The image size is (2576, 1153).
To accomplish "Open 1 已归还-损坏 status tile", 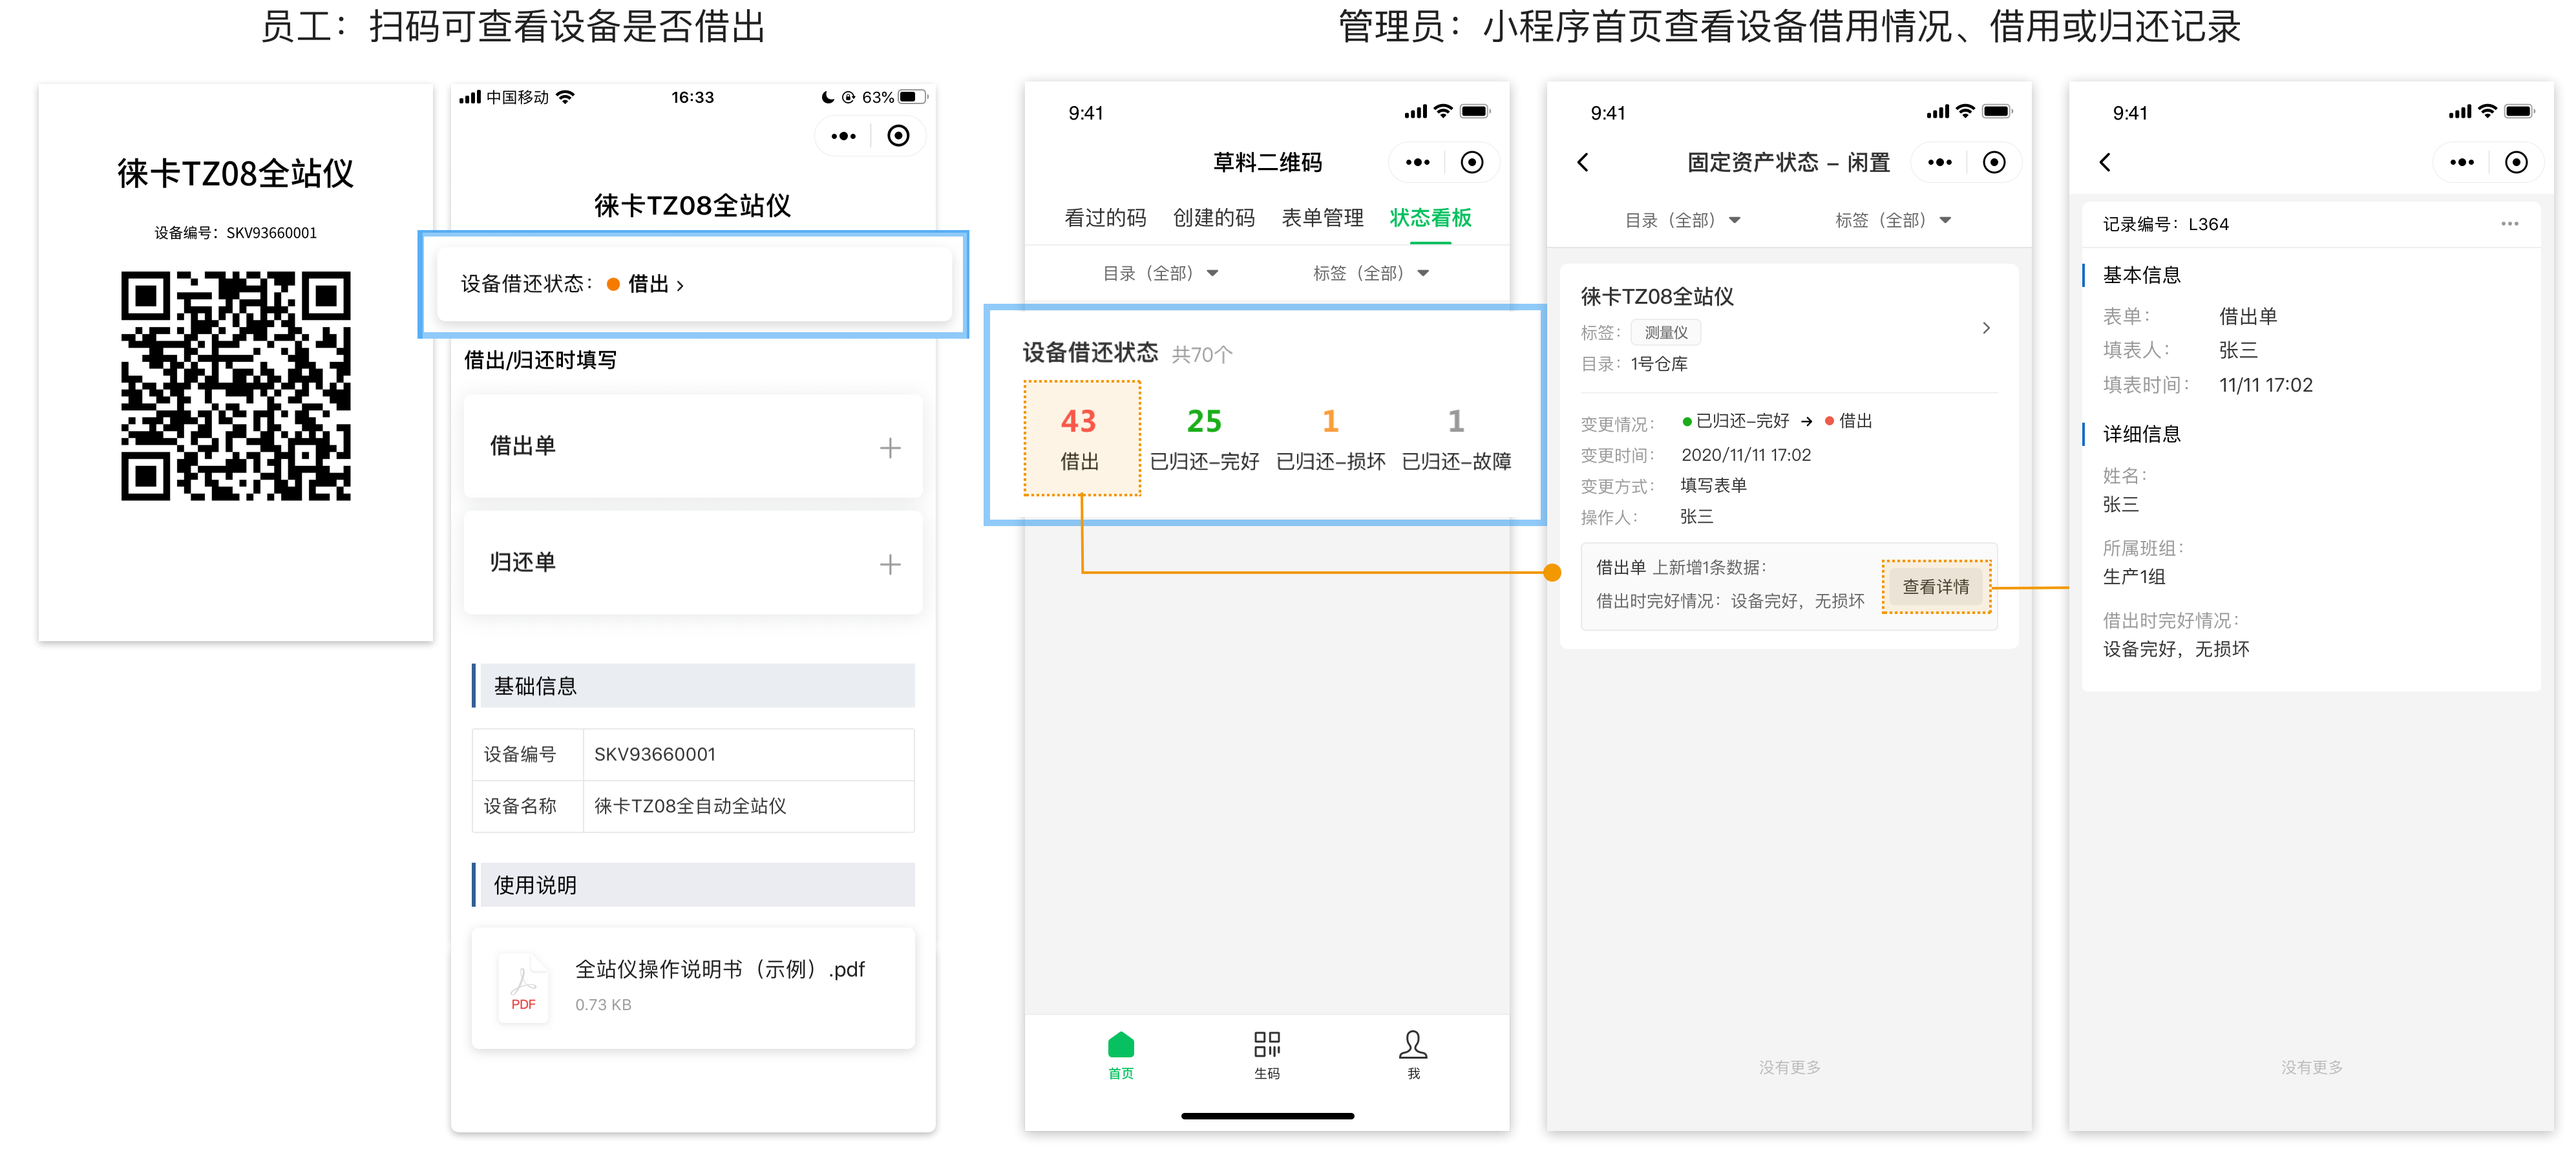I will (x=1330, y=438).
